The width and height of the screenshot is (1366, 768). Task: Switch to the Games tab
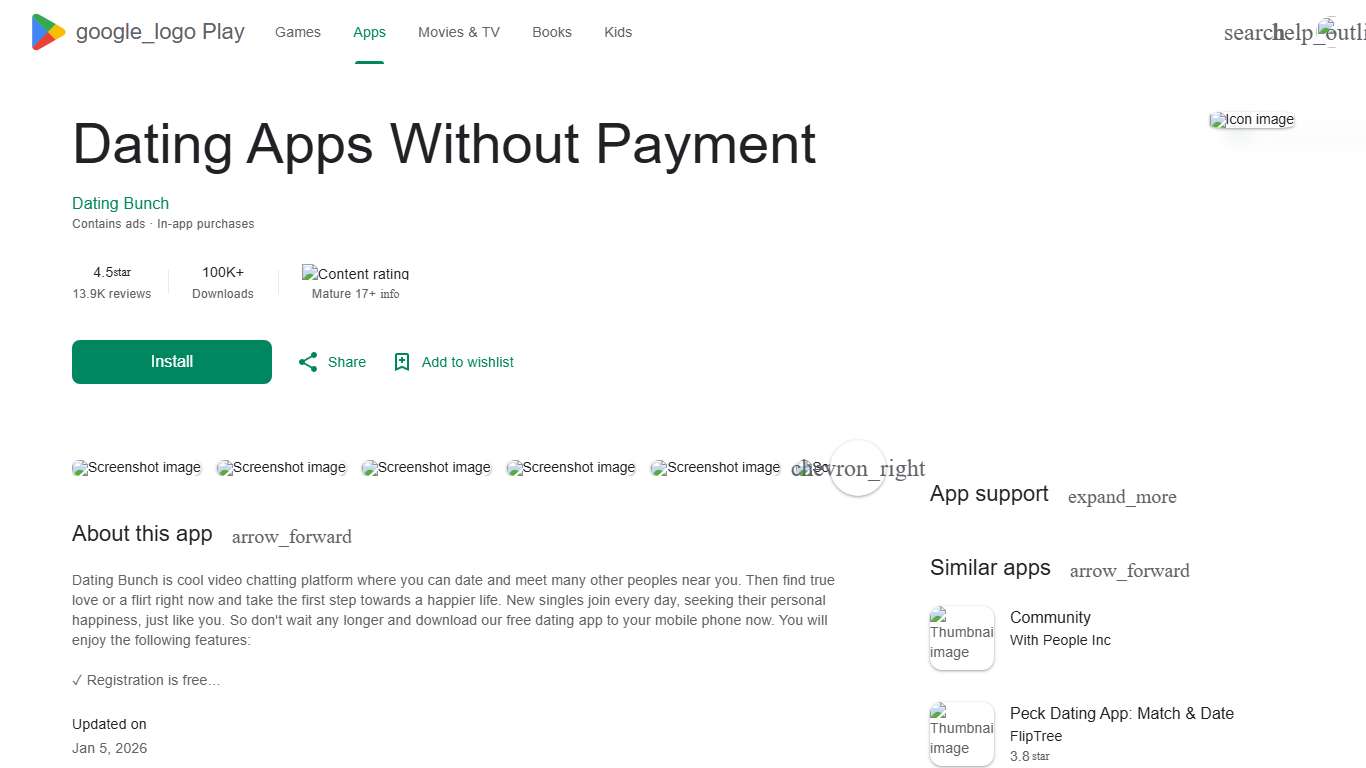coord(297,32)
